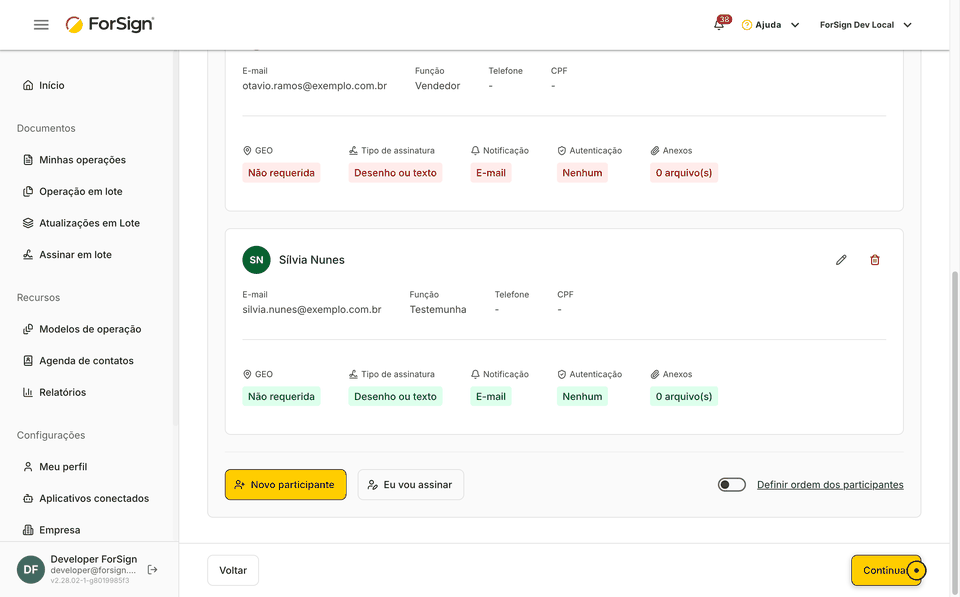Expand the Ajuda dropdown
Screen dimensions: 960x597
(x=770, y=25)
